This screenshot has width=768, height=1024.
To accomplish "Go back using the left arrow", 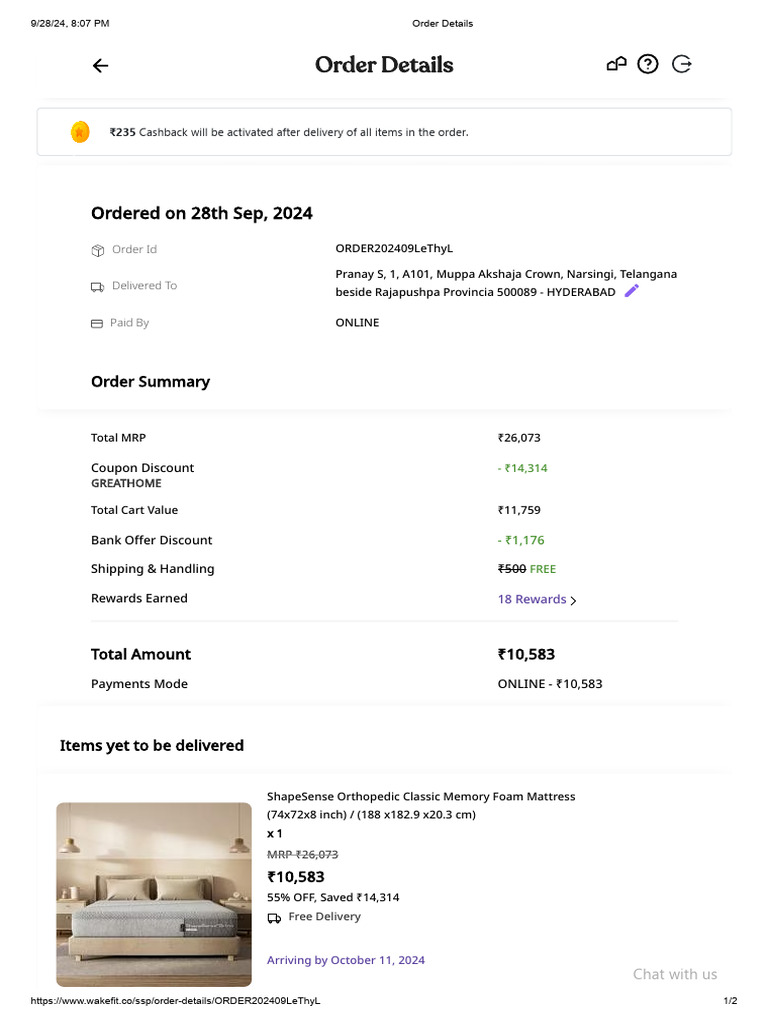I will (x=100, y=66).
